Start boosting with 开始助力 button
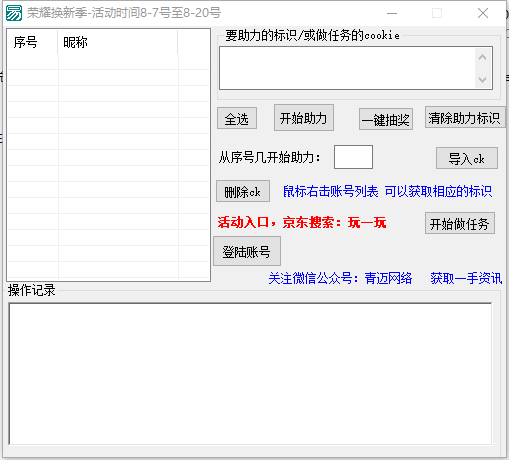This screenshot has width=509, height=460. (304, 118)
